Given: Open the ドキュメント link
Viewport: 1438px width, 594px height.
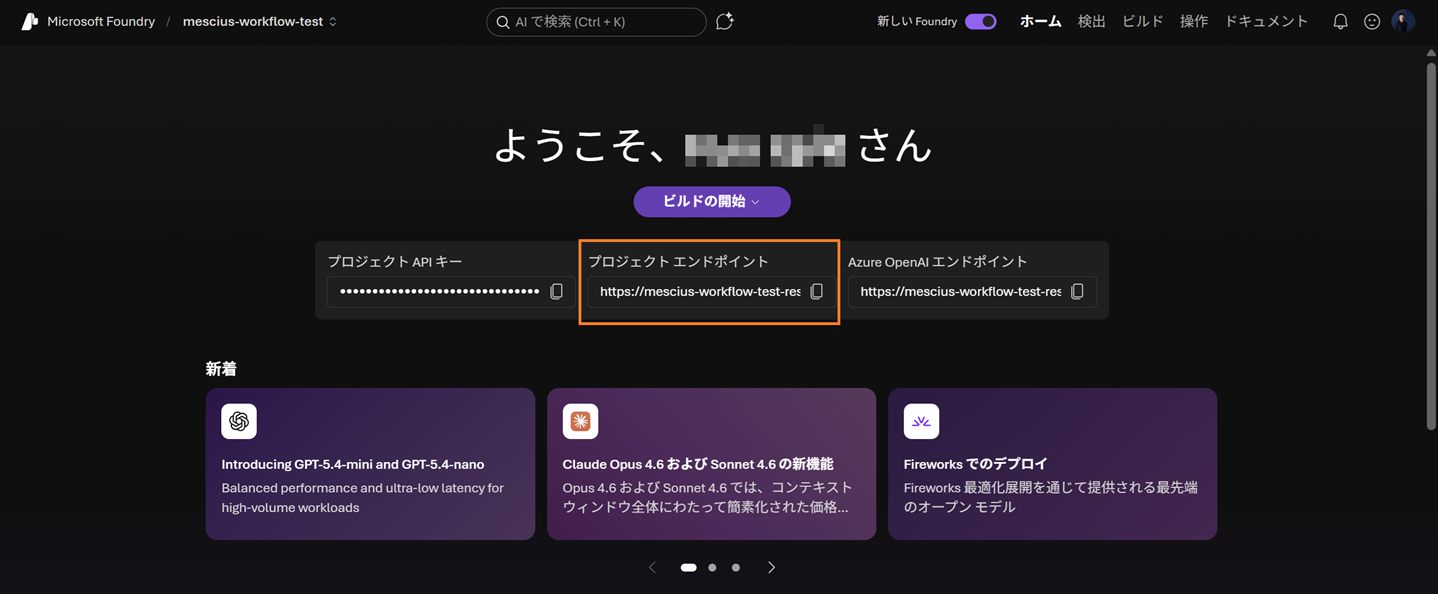Looking at the screenshot, I should [x=1266, y=21].
